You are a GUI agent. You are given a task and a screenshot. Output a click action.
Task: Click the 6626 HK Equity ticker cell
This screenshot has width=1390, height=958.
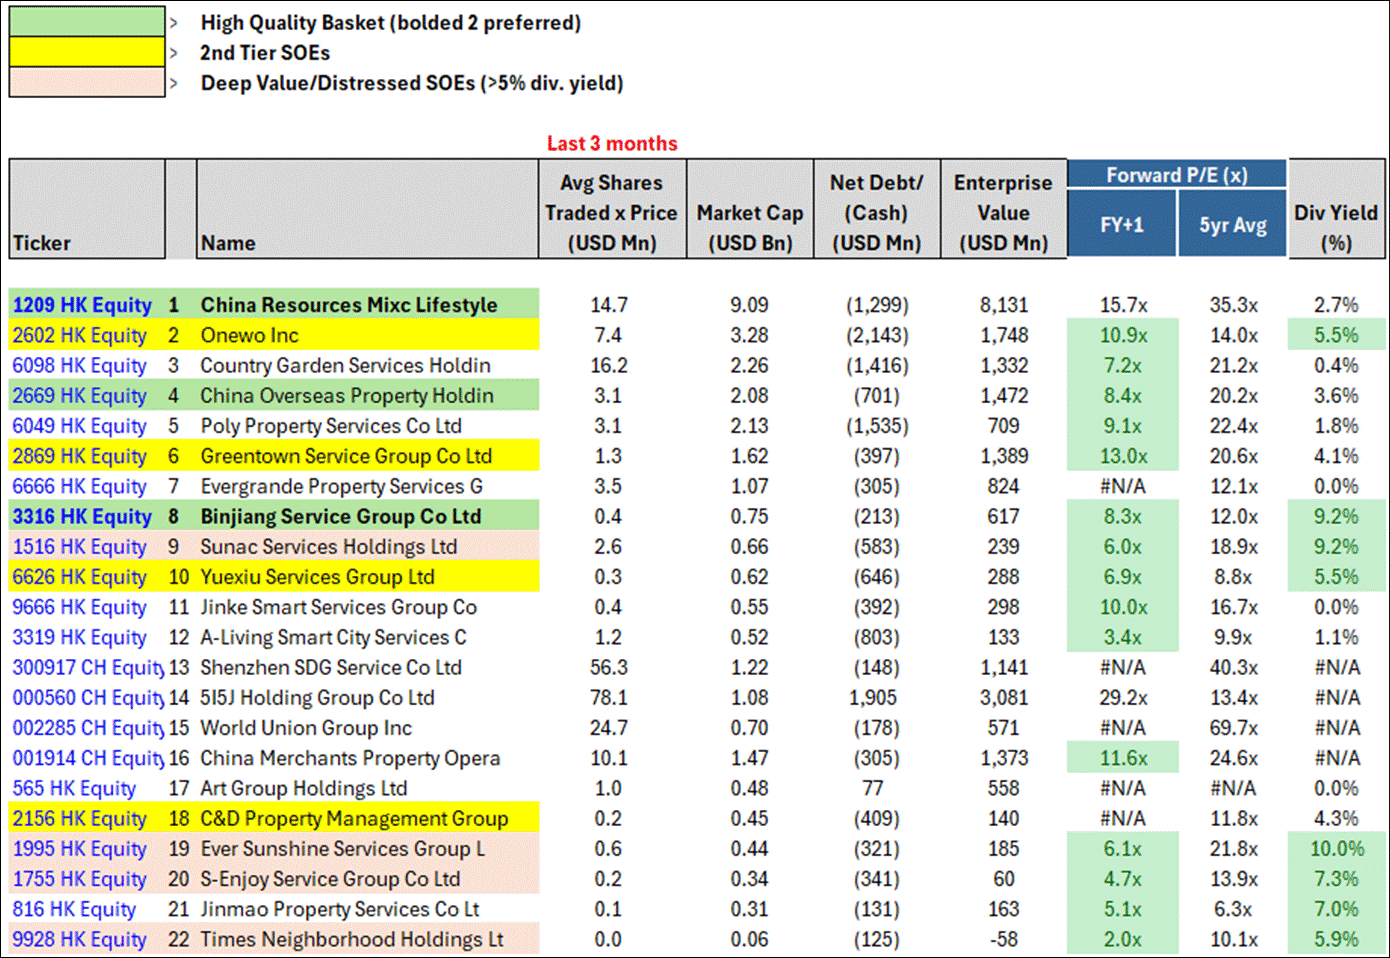pyautogui.click(x=87, y=577)
